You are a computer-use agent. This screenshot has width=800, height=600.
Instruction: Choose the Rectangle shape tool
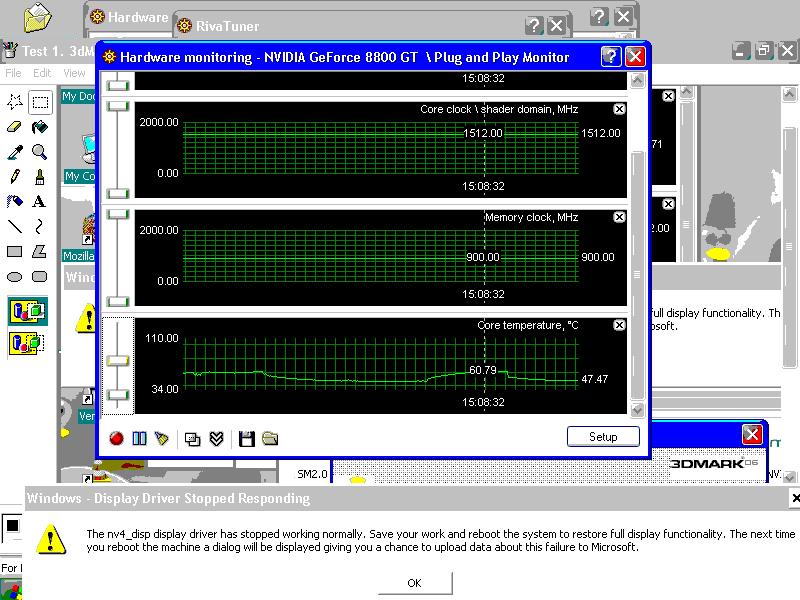[x=15, y=251]
